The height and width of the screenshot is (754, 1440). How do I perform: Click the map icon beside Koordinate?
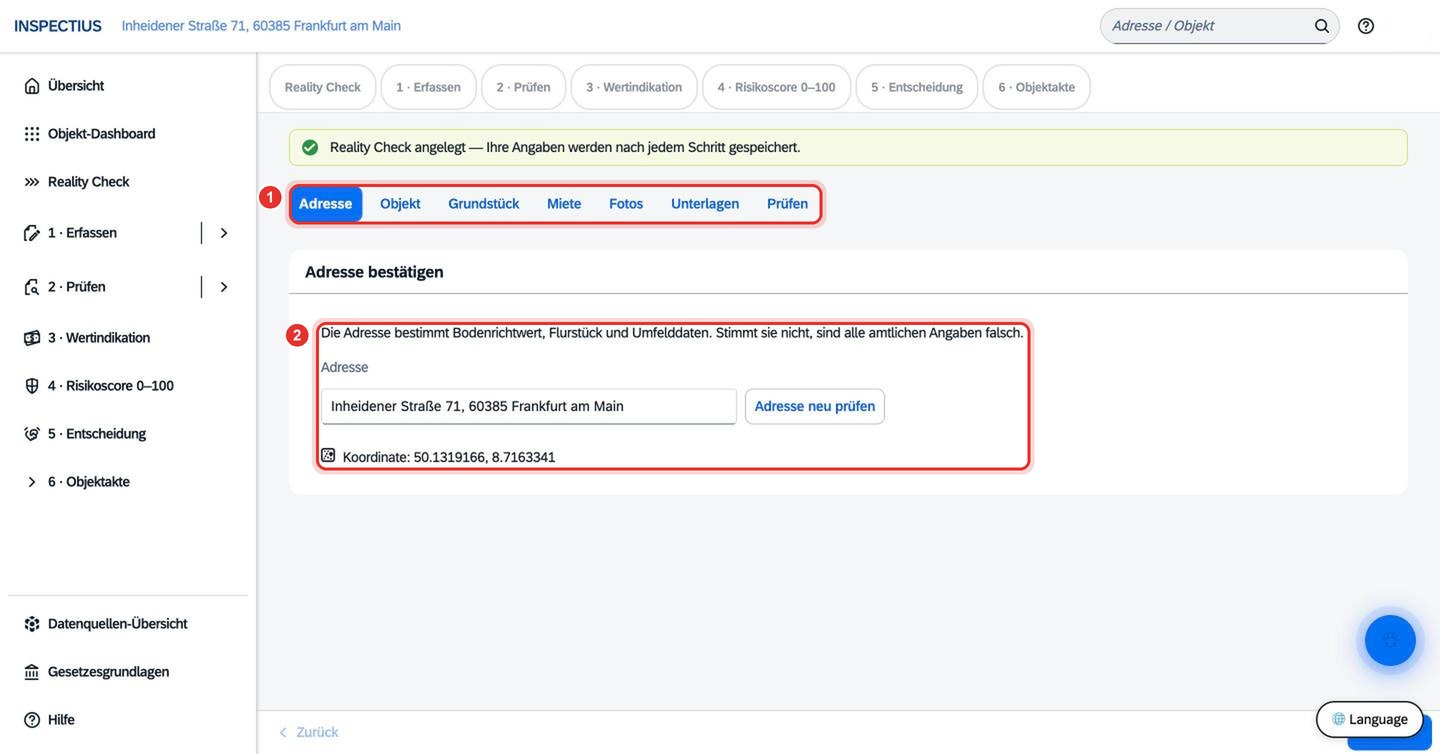click(x=328, y=456)
